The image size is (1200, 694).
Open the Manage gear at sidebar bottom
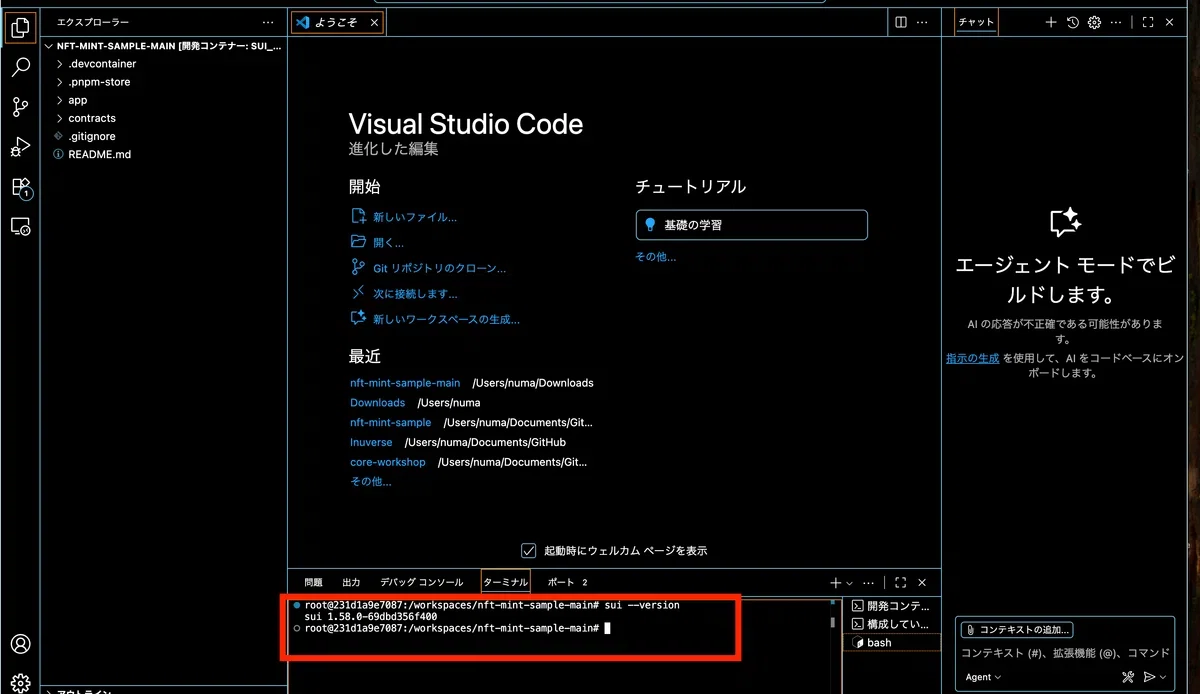point(20,682)
